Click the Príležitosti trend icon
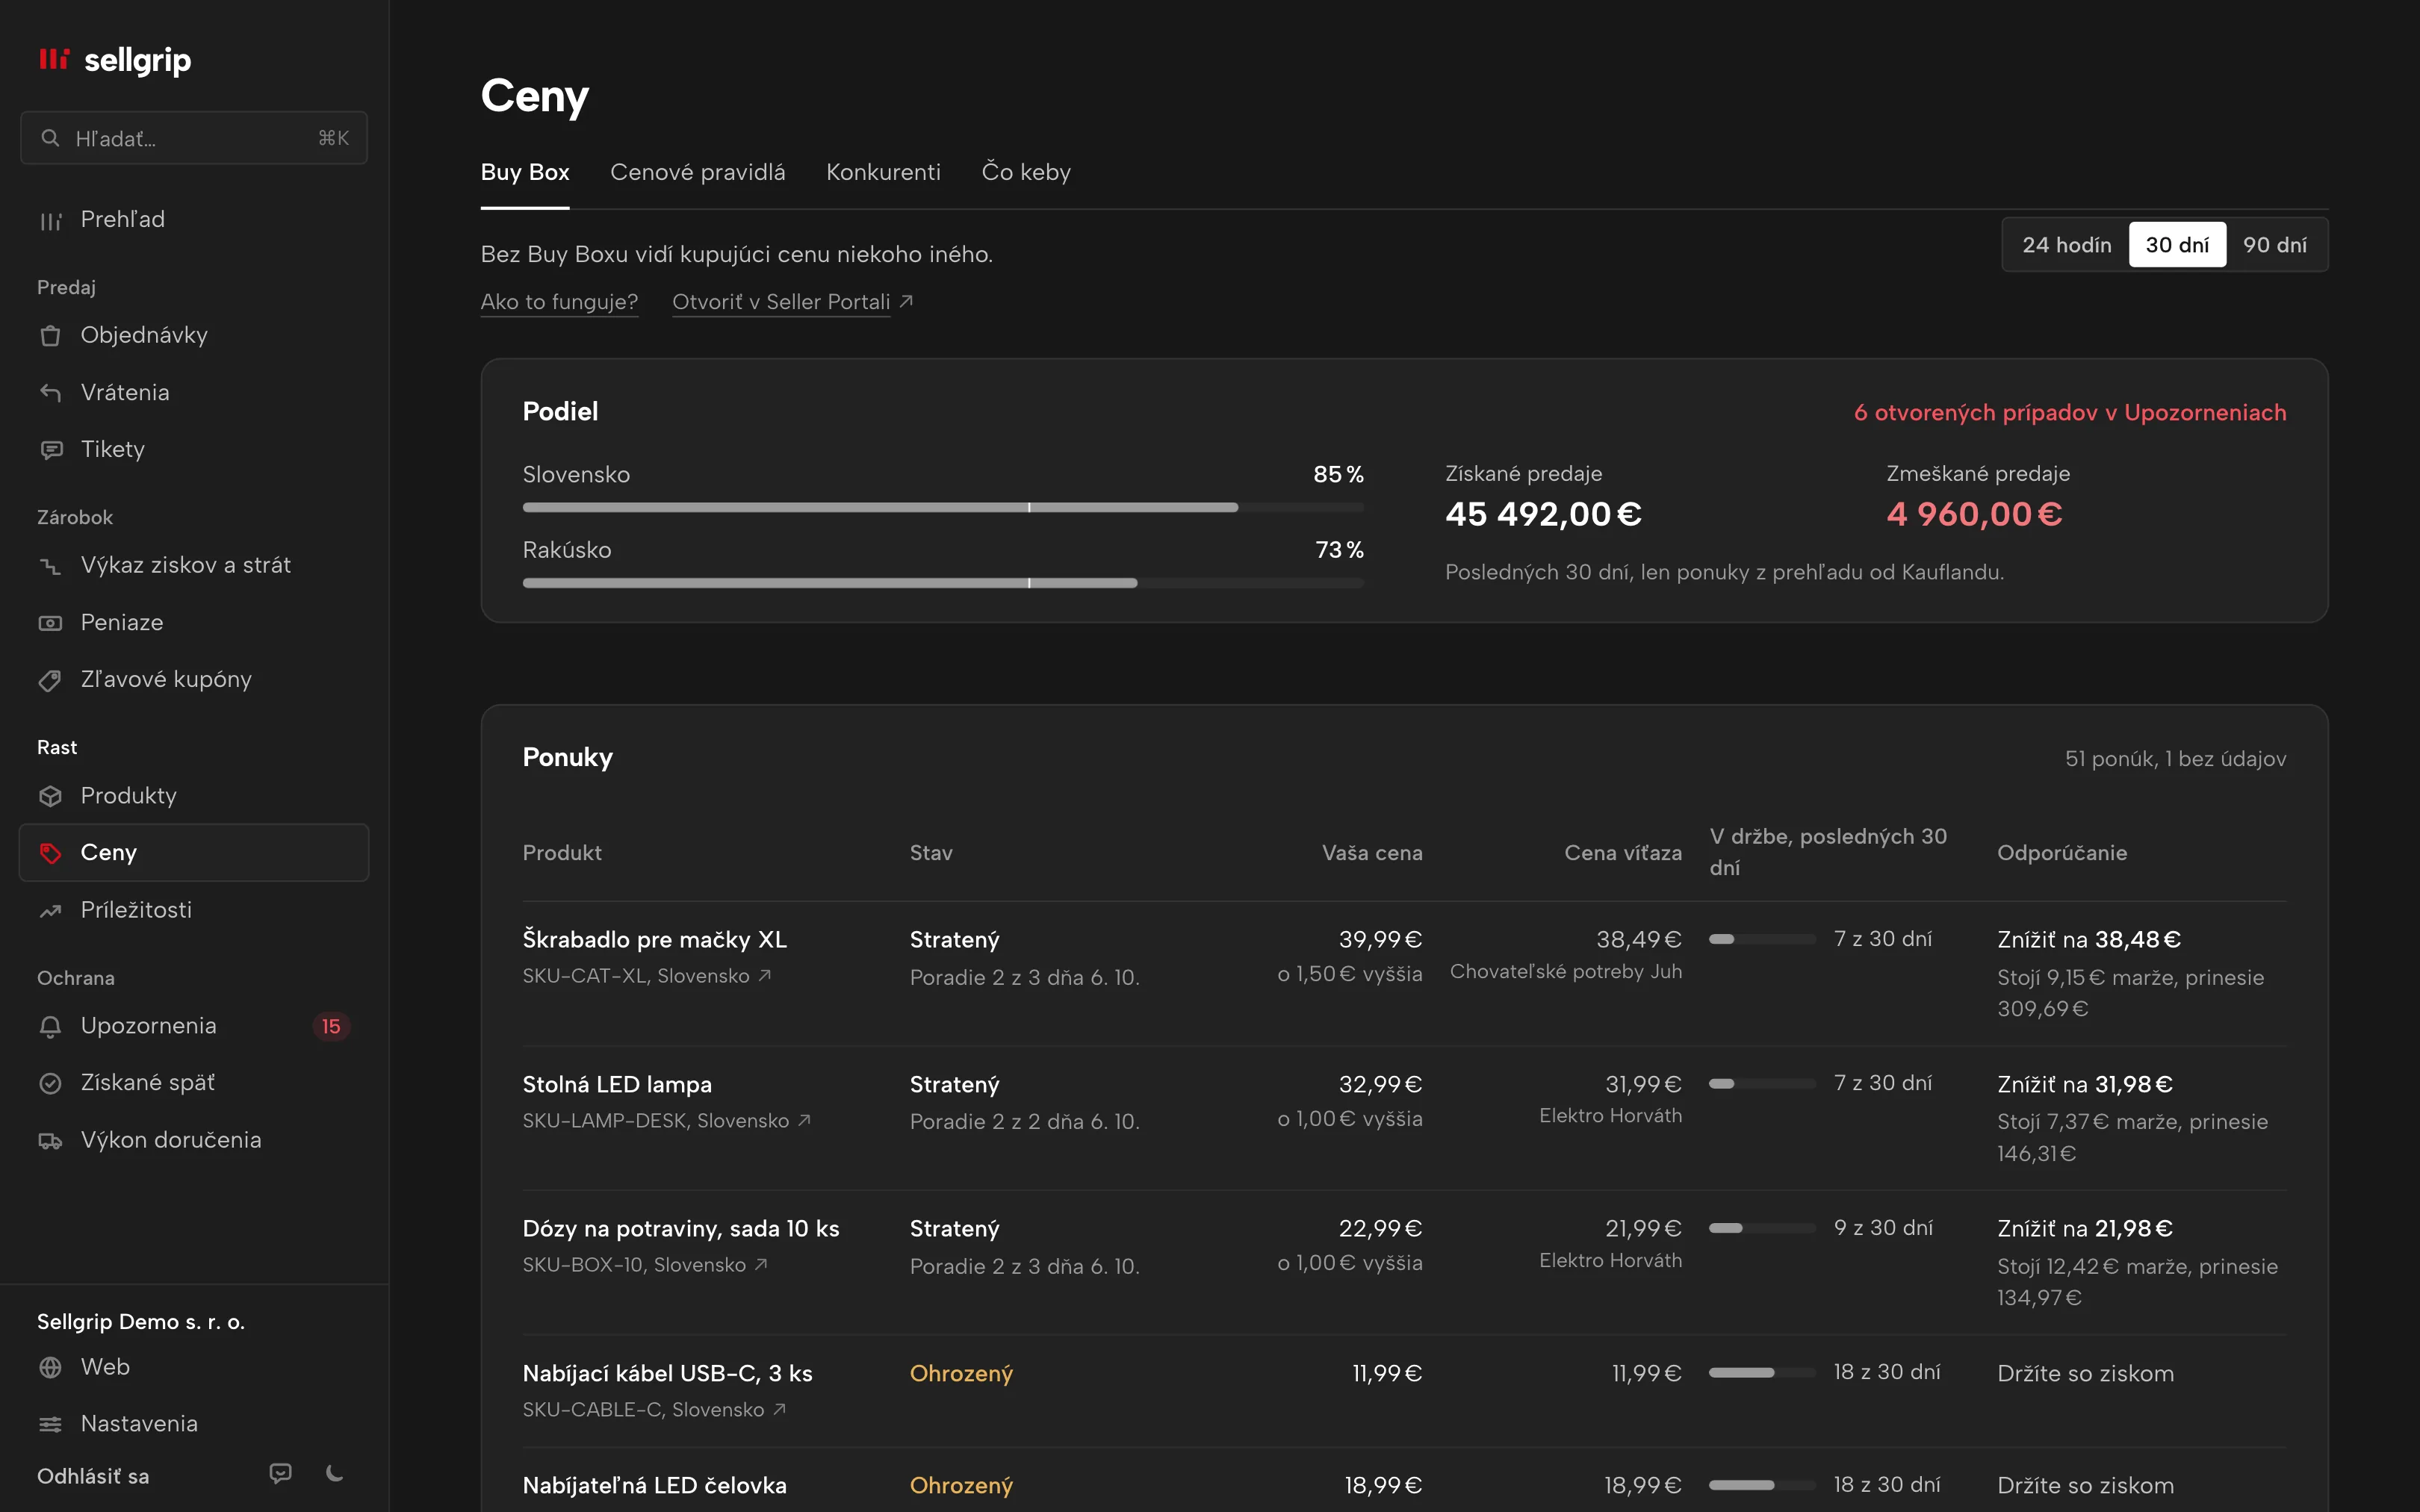 (x=50, y=911)
